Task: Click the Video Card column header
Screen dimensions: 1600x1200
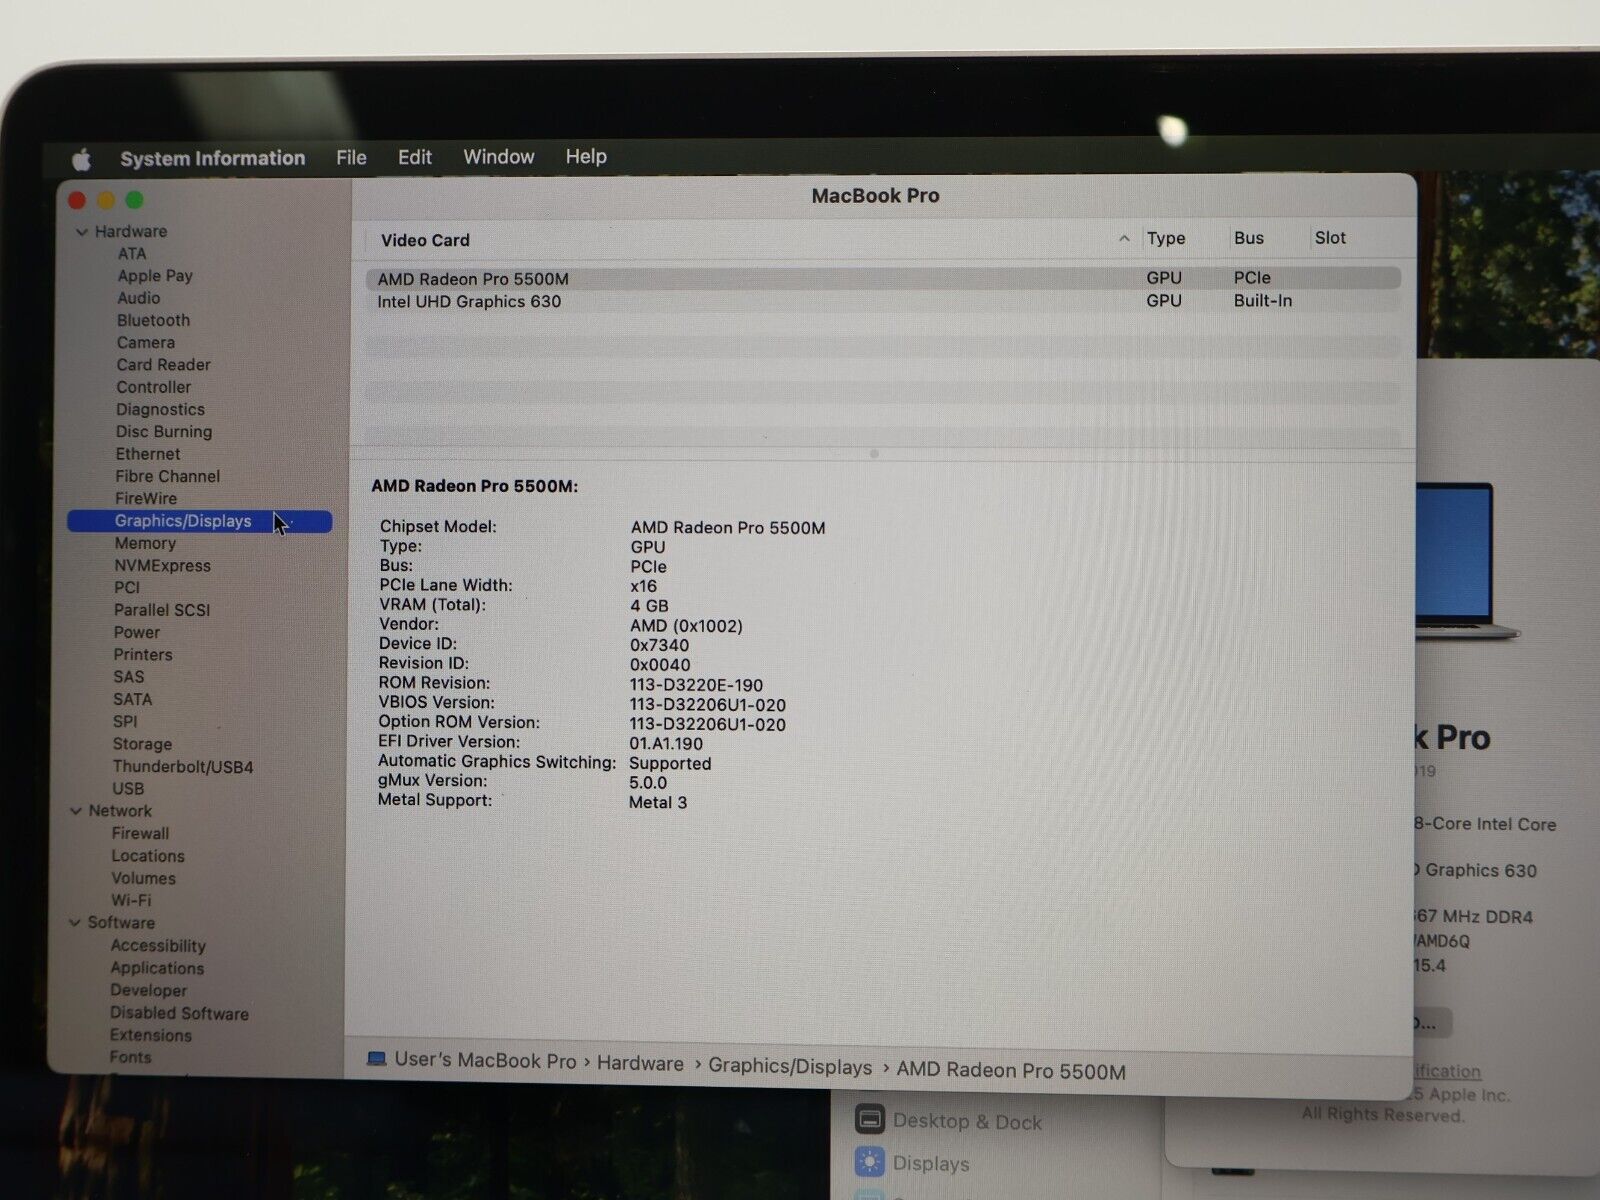Action: point(425,240)
